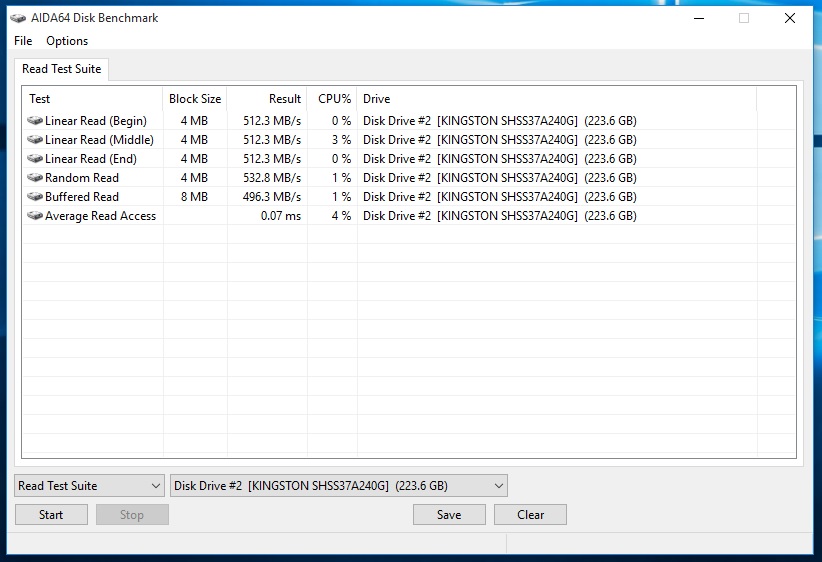The height and width of the screenshot is (562, 822).
Task: Click the disk icon beside Random Read
Action: (x=35, y=178)
